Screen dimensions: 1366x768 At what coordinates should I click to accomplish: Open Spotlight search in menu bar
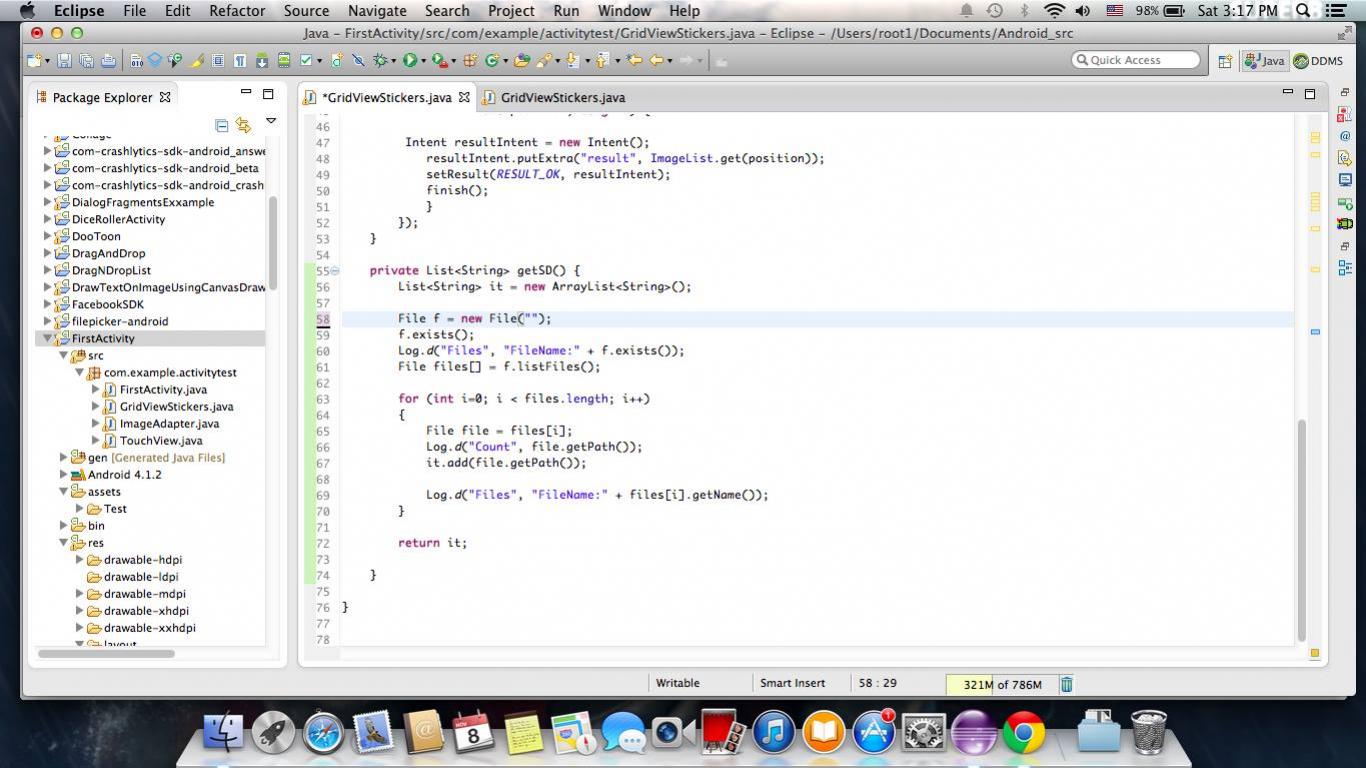point(1303,11)
